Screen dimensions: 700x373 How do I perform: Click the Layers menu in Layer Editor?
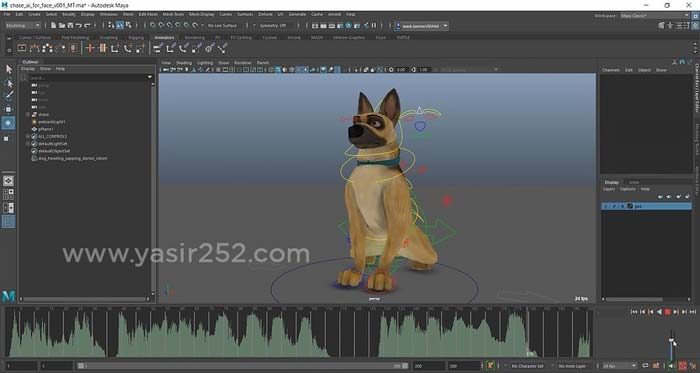point(609,189)
